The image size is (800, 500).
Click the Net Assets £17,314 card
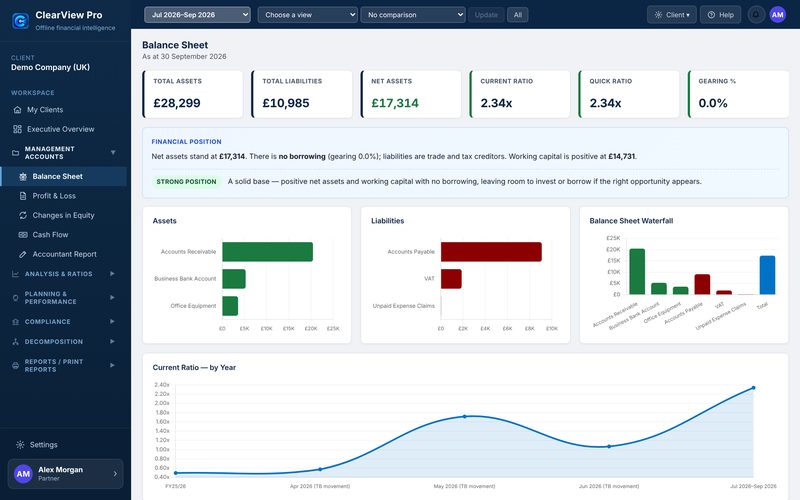coord(411,94)
